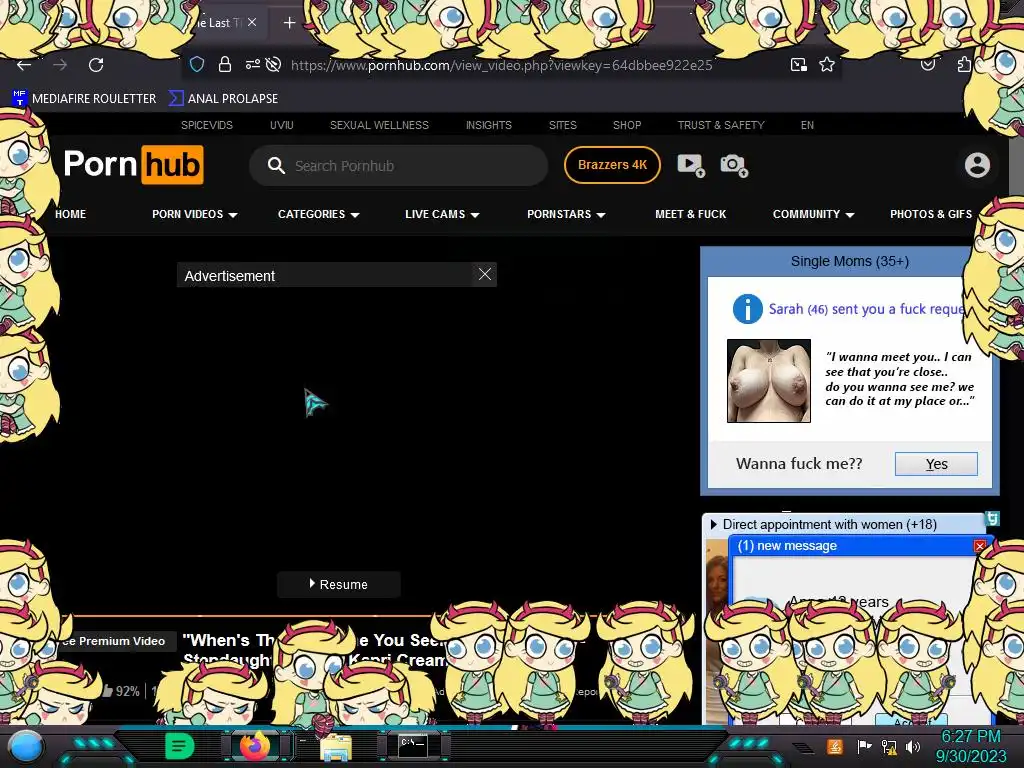Screen dimensions: 1024x768
Task: Click the Yes button in sidebar ad
Action: [x=936, y=464]
